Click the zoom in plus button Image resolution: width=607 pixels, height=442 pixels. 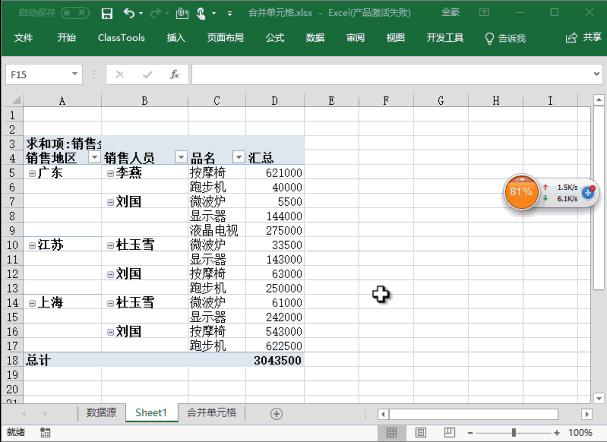click(557, 433)
